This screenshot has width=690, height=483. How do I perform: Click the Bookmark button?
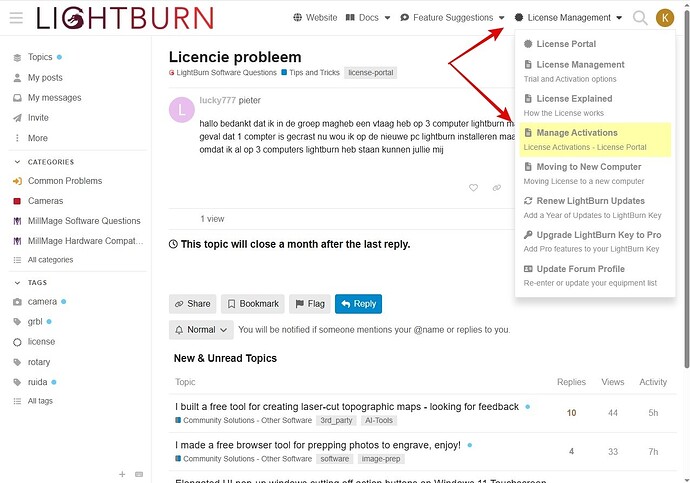tap(253, 304)
